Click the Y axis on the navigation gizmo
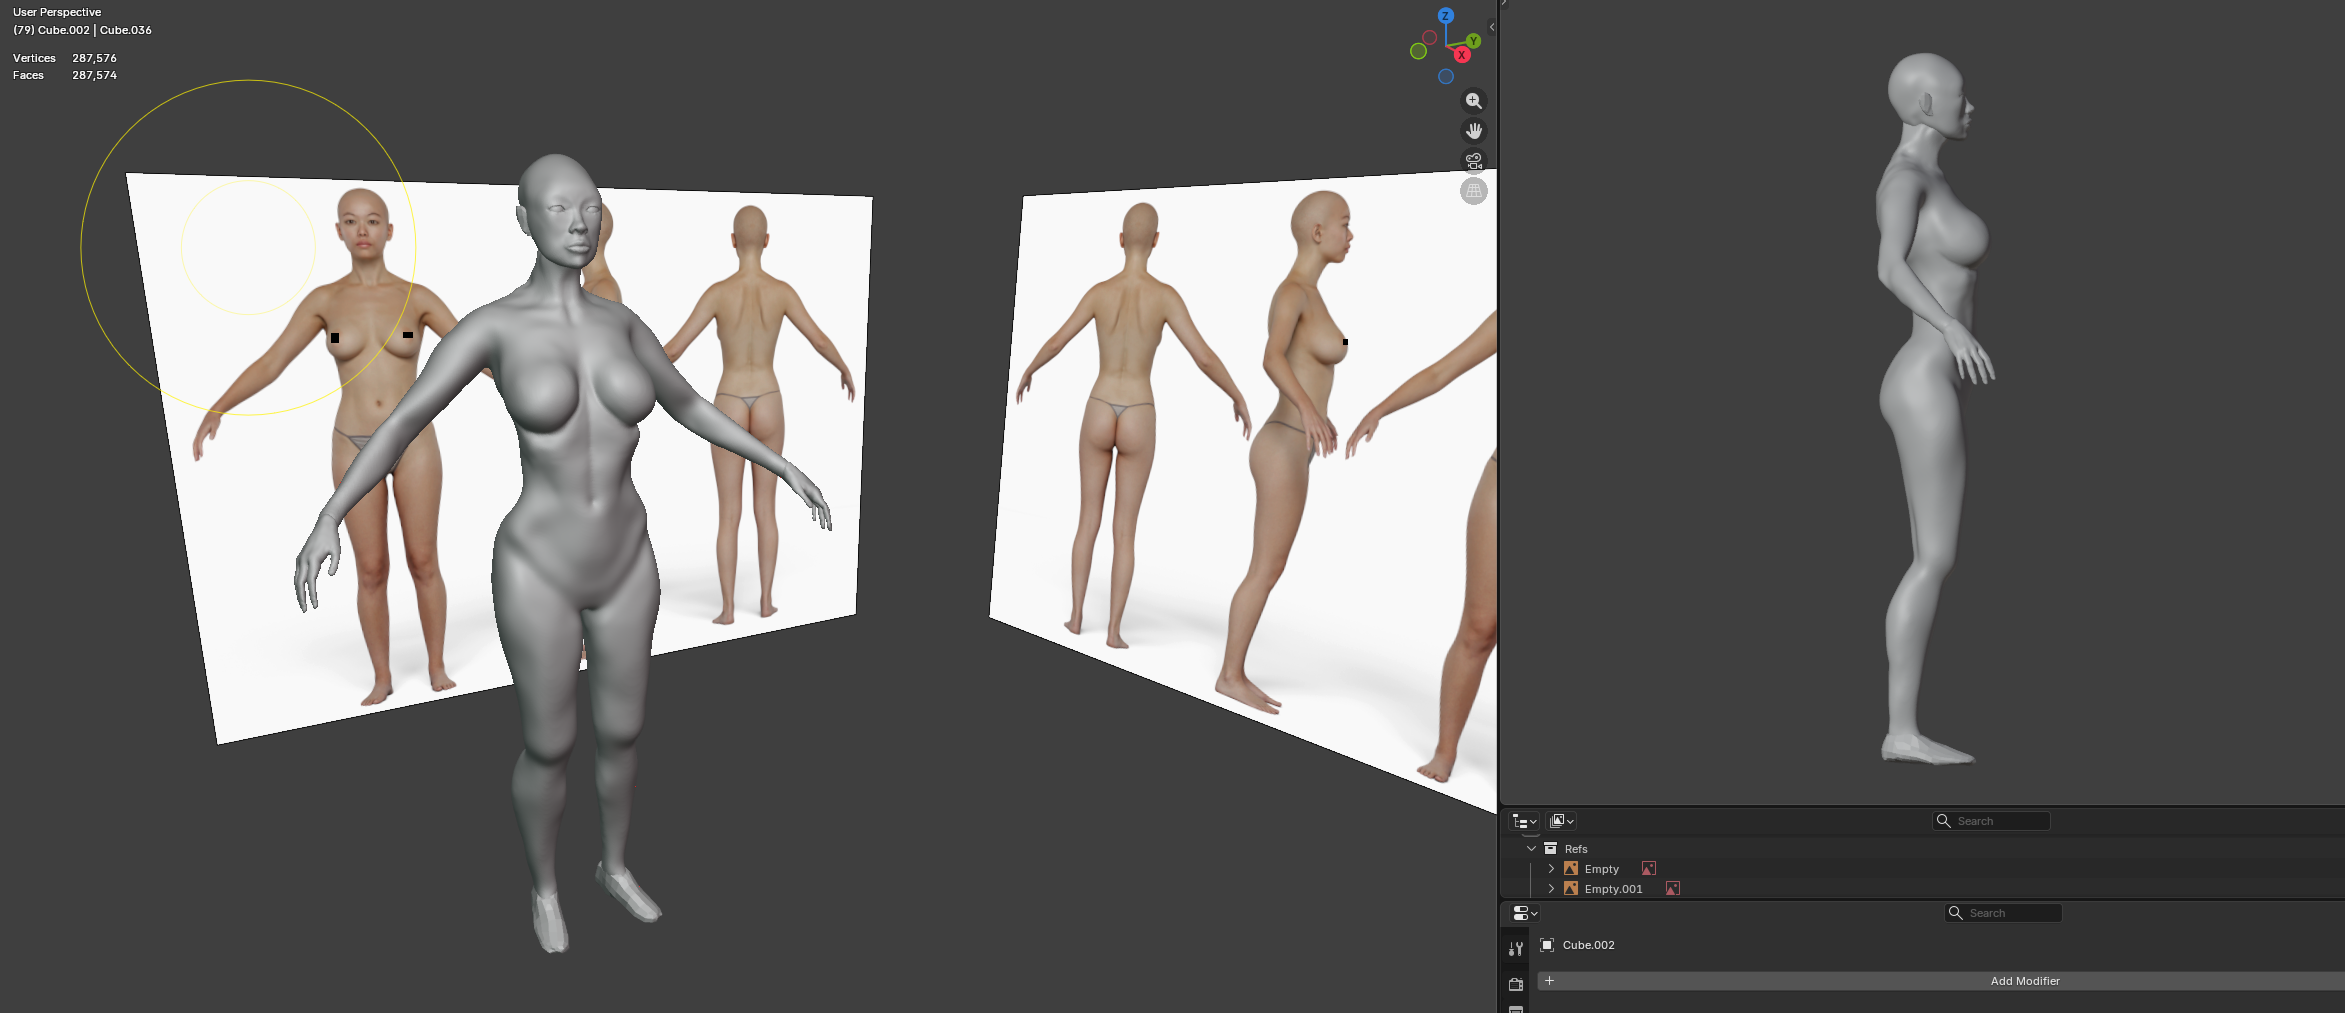The height and width of the screenshot is (1013, 2345). [x=1473, y=41]
